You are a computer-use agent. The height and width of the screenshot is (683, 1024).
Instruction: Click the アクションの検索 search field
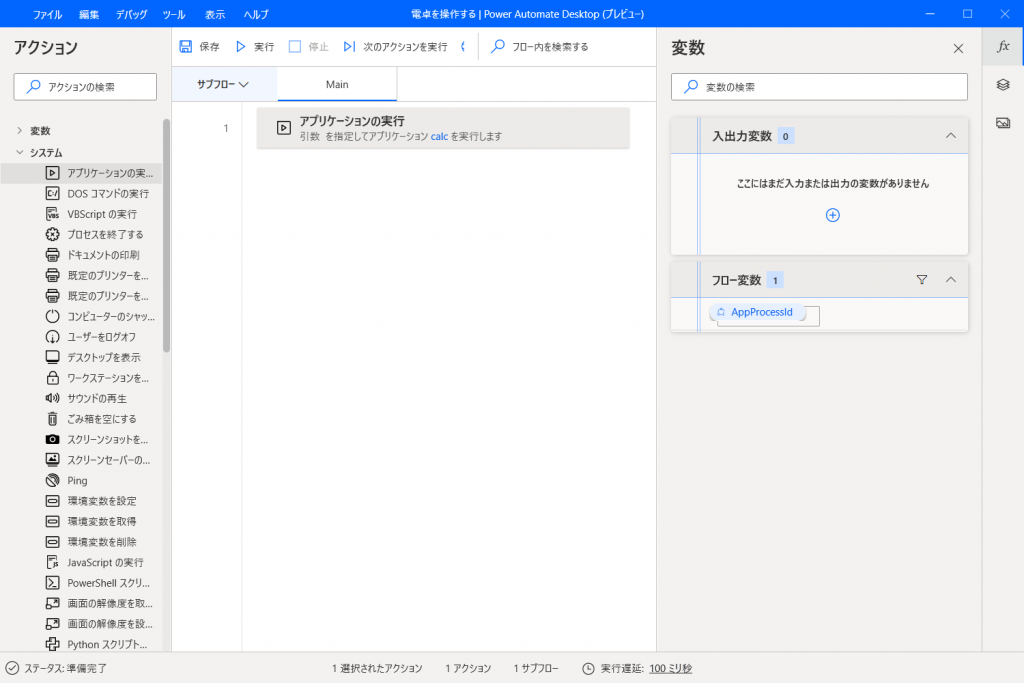coord(85,87)
